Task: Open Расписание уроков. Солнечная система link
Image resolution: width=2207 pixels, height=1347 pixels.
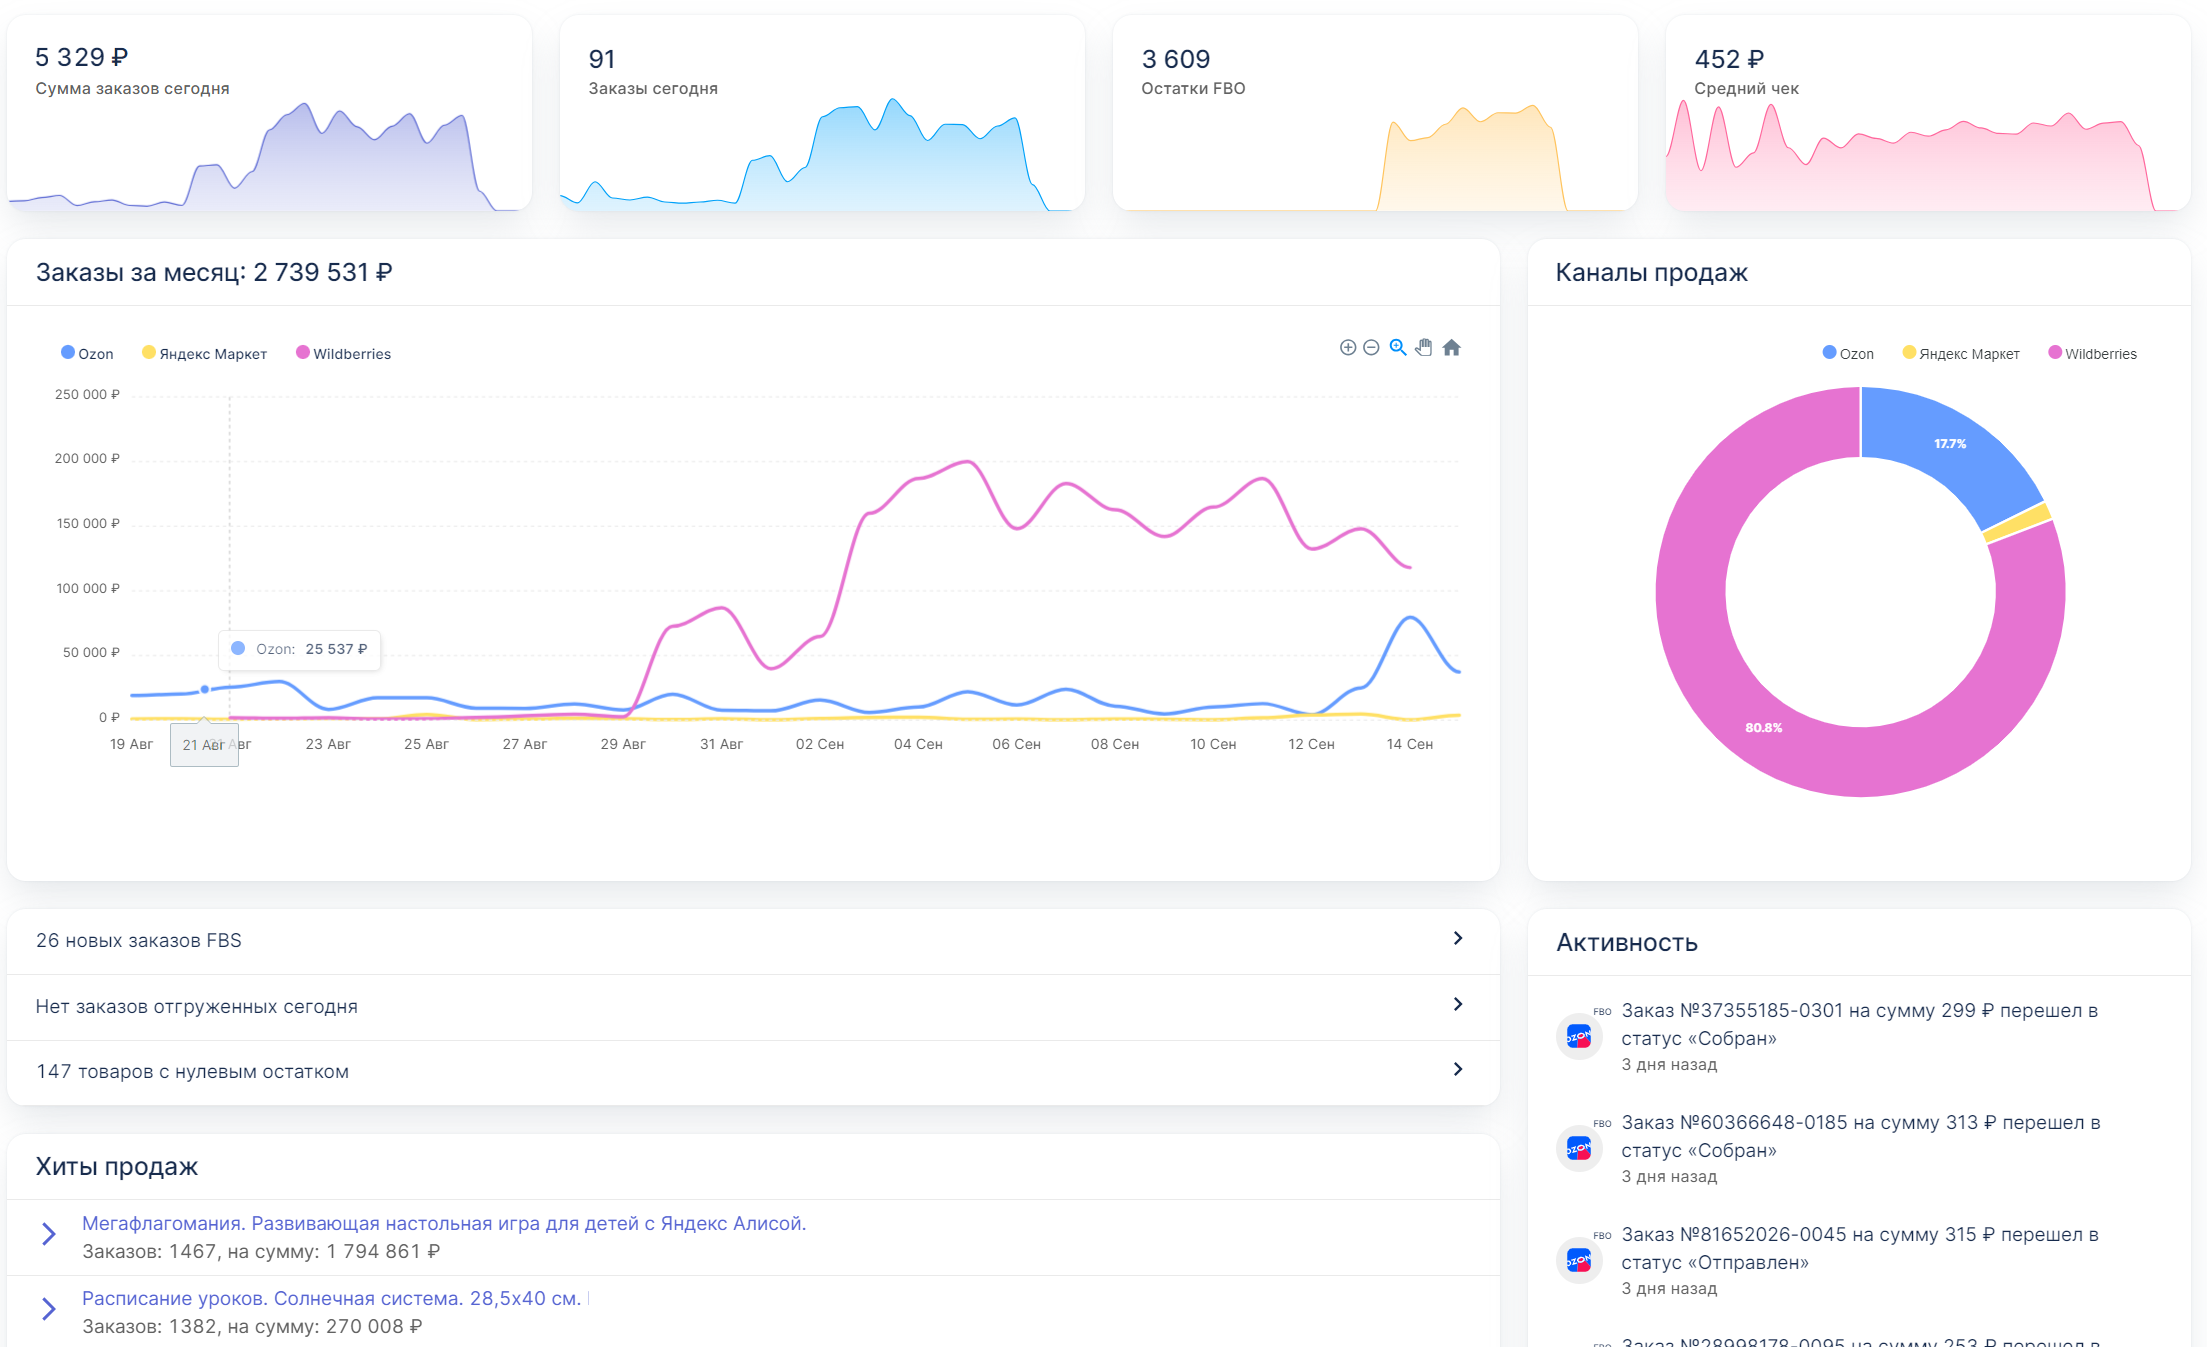Action: pos(331,1298)
